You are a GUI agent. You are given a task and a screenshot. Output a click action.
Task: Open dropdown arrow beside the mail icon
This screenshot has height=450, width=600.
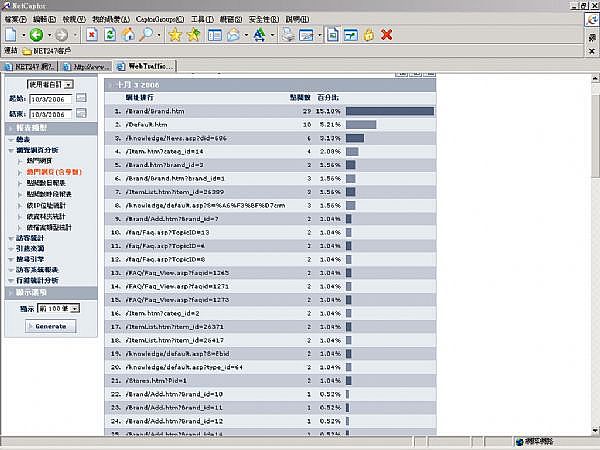pyautogui.click(x=246, y=35)
